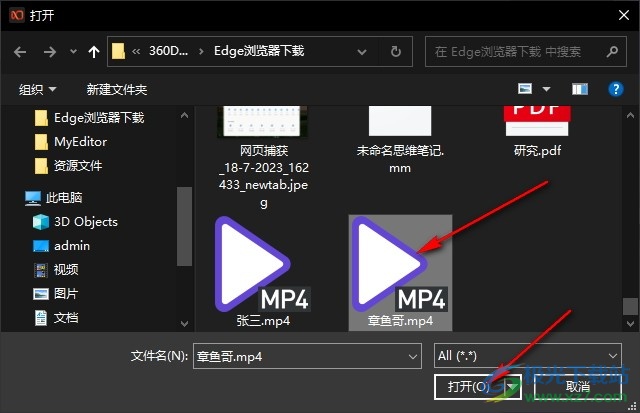This screenshot has height=413, width=640.
Task: Close the 打开 dialog
Action: [x=624, y=16]
